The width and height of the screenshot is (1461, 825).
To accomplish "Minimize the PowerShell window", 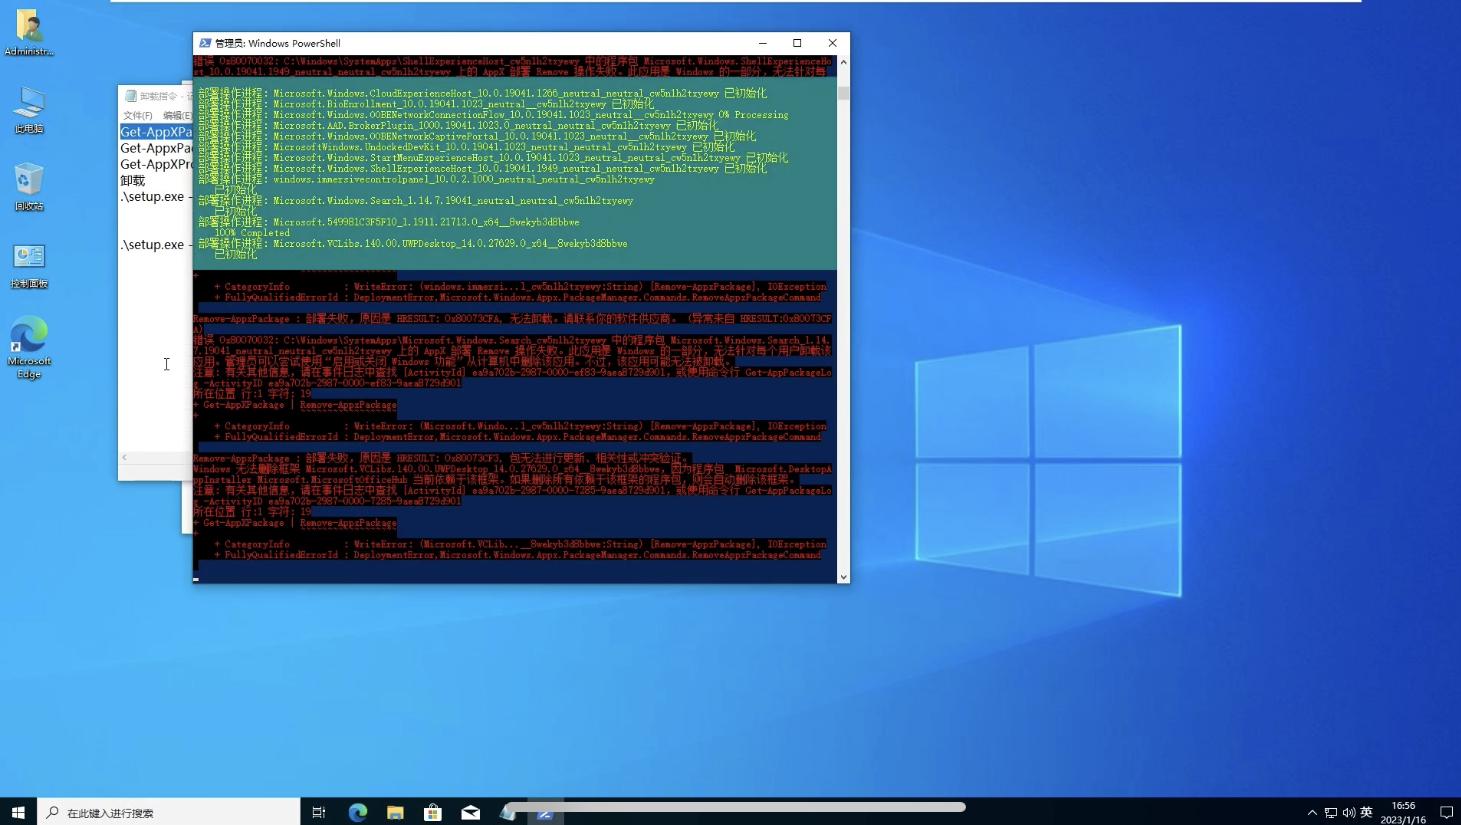I will point(763,43).
